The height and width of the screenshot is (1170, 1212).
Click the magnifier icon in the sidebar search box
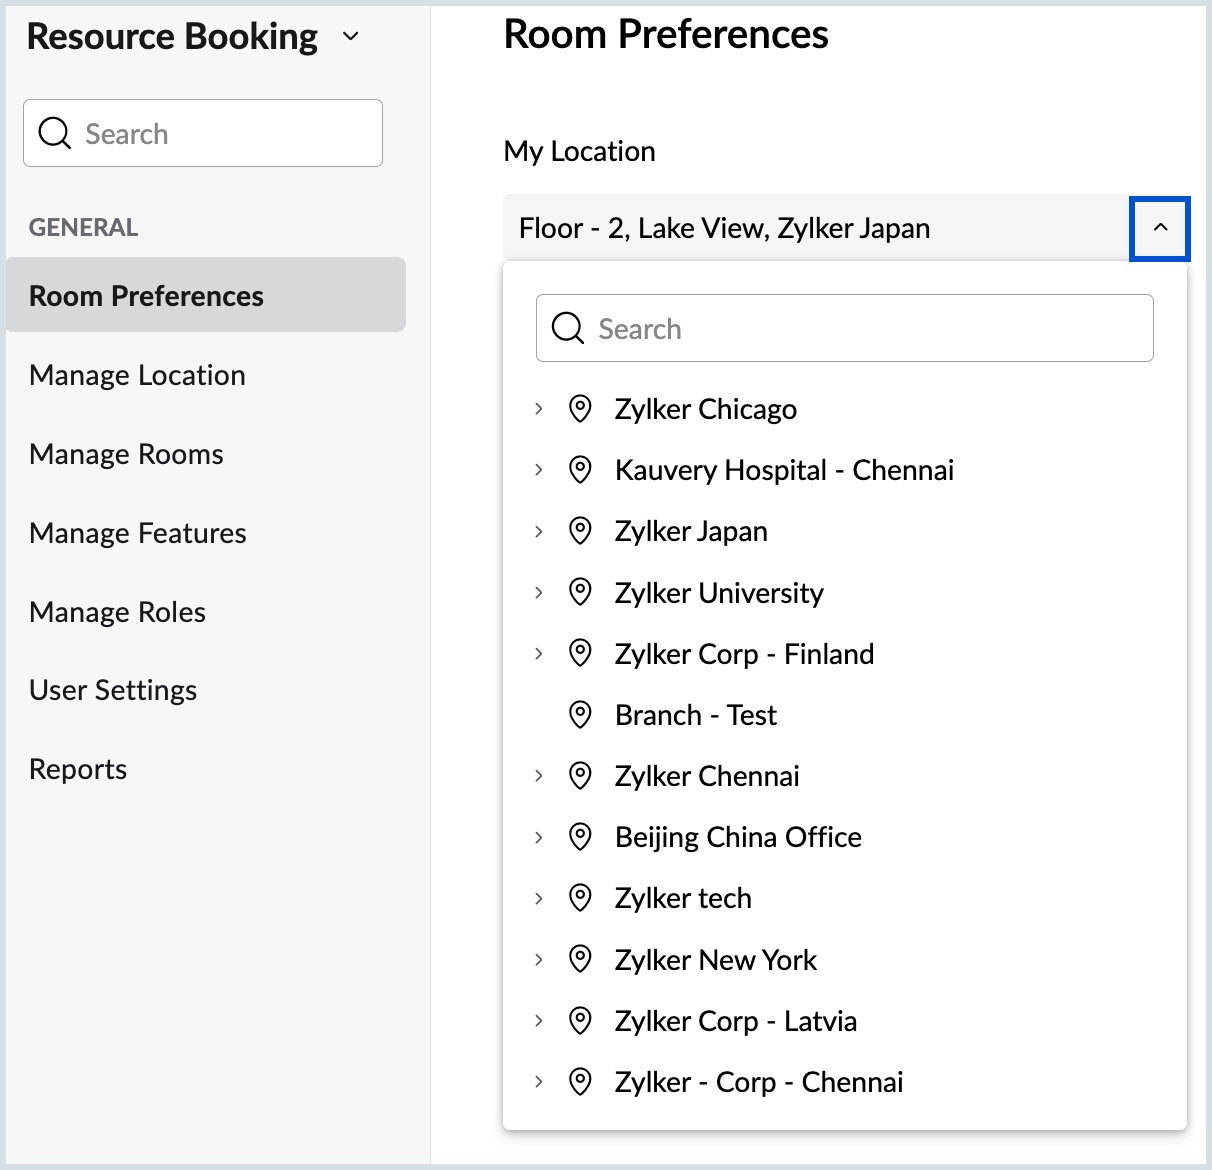coord(55,133)
